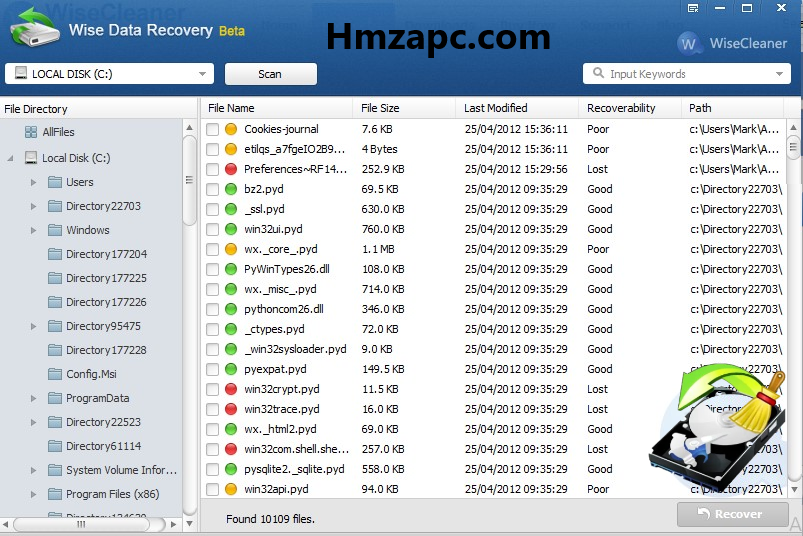Expand the Windows folder node

coord(33,230)
